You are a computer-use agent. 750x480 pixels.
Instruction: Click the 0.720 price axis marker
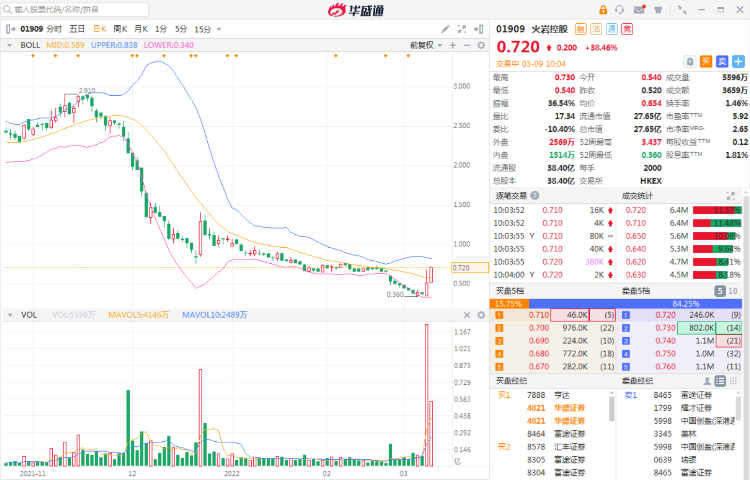(x=470, y=268)
